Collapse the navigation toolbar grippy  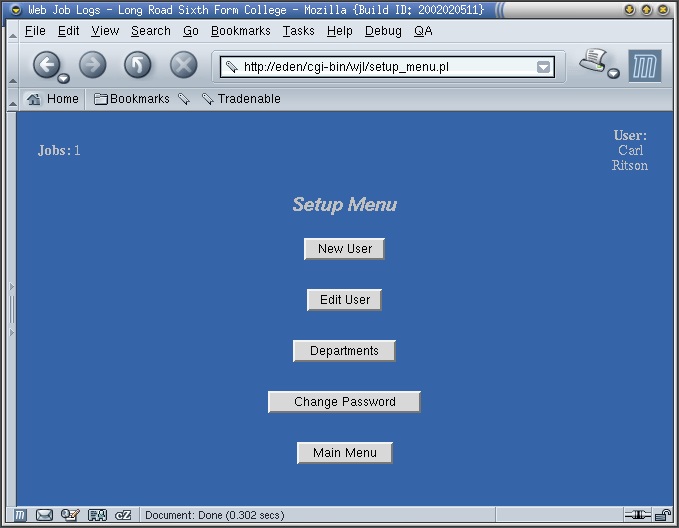coord(13,65)
